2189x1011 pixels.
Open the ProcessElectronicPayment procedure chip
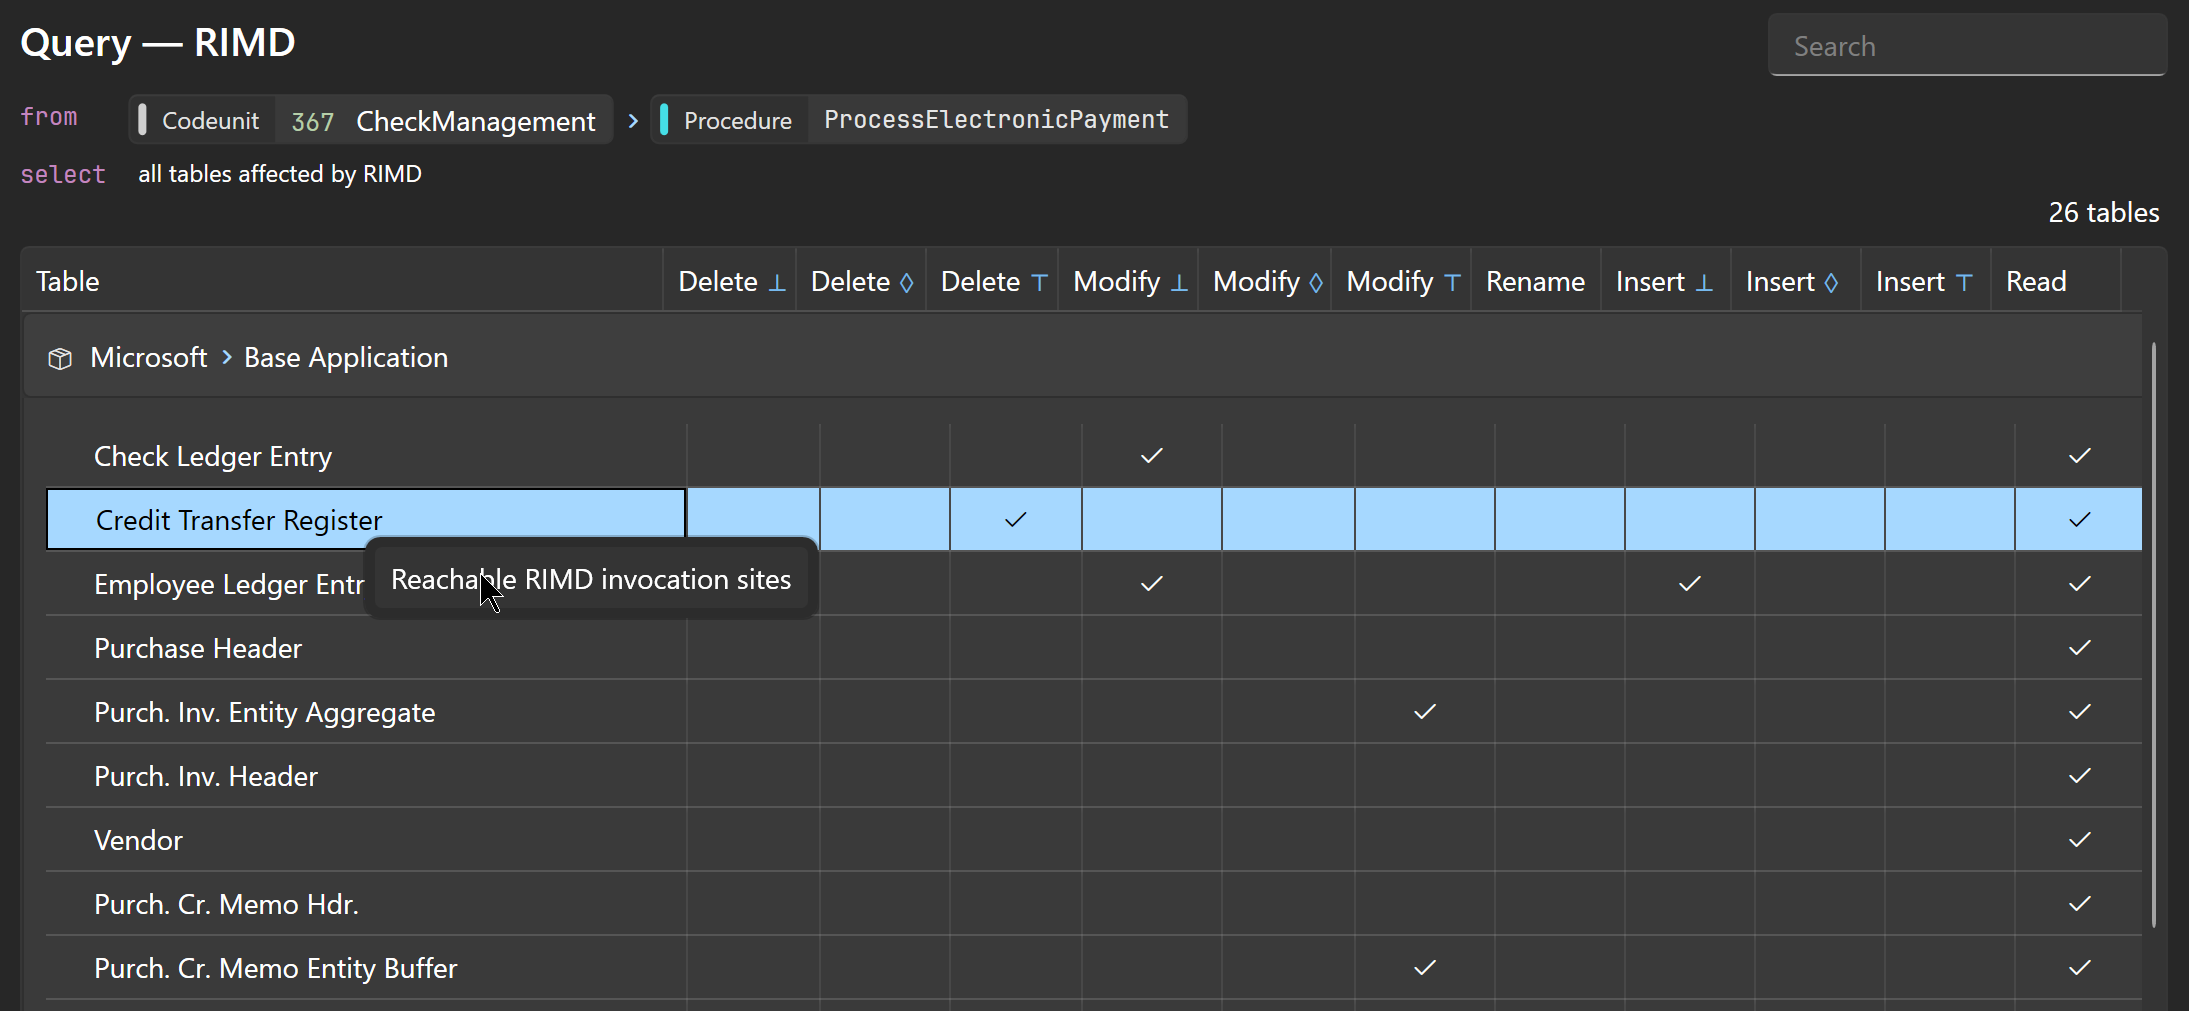point(919,120)
